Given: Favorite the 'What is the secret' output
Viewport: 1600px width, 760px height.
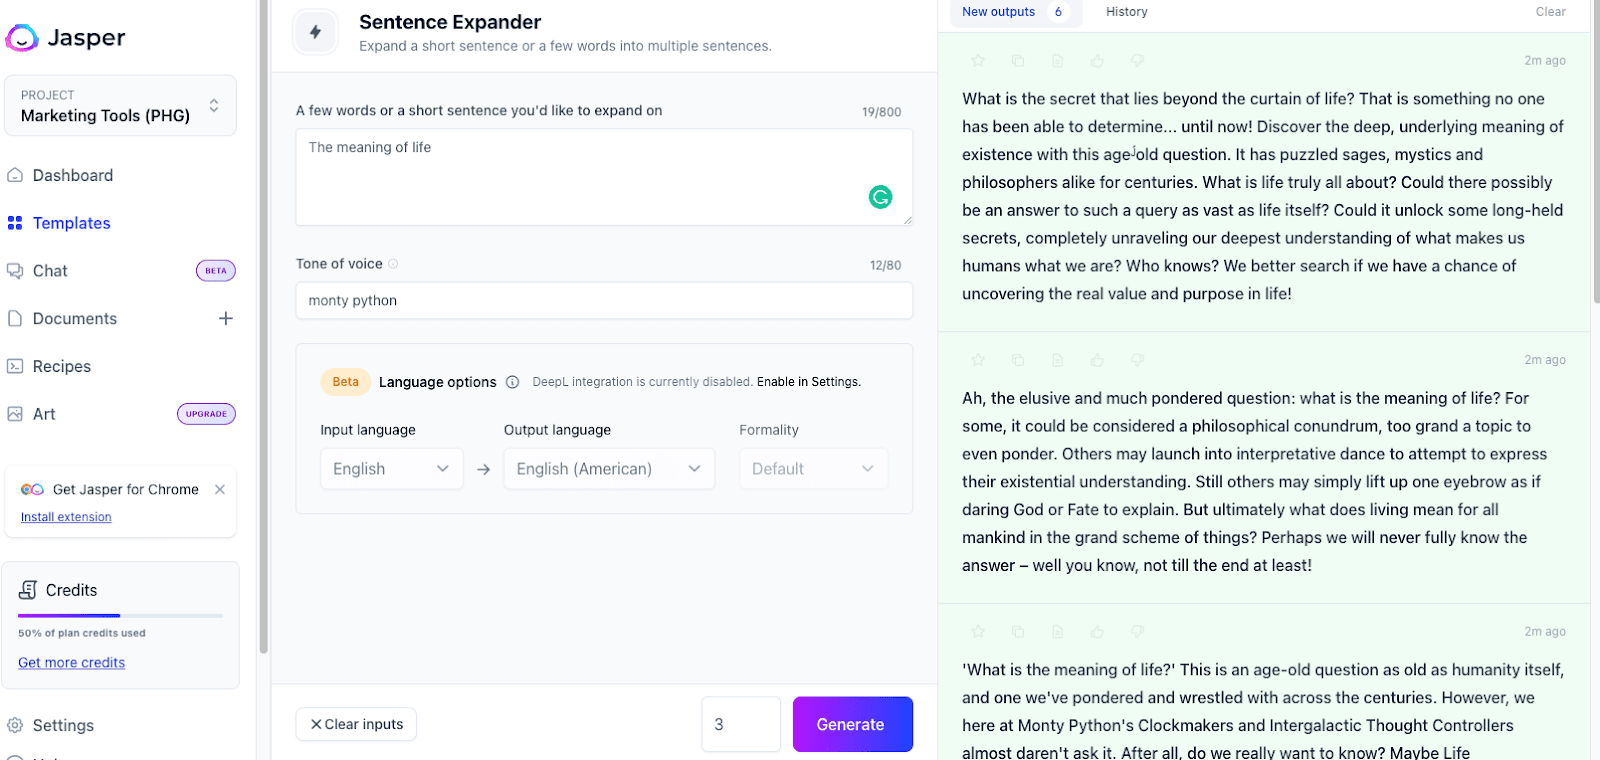Looking at the screenshot, I should click(978, 61).
